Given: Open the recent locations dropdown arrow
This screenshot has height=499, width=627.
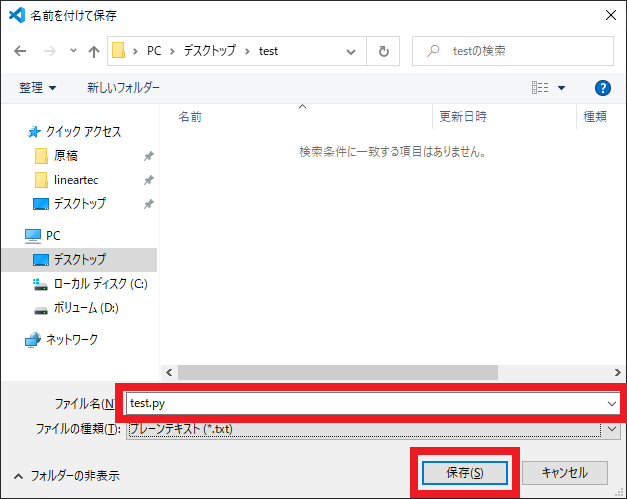Looking at the screenshot, I should (72, 51).
